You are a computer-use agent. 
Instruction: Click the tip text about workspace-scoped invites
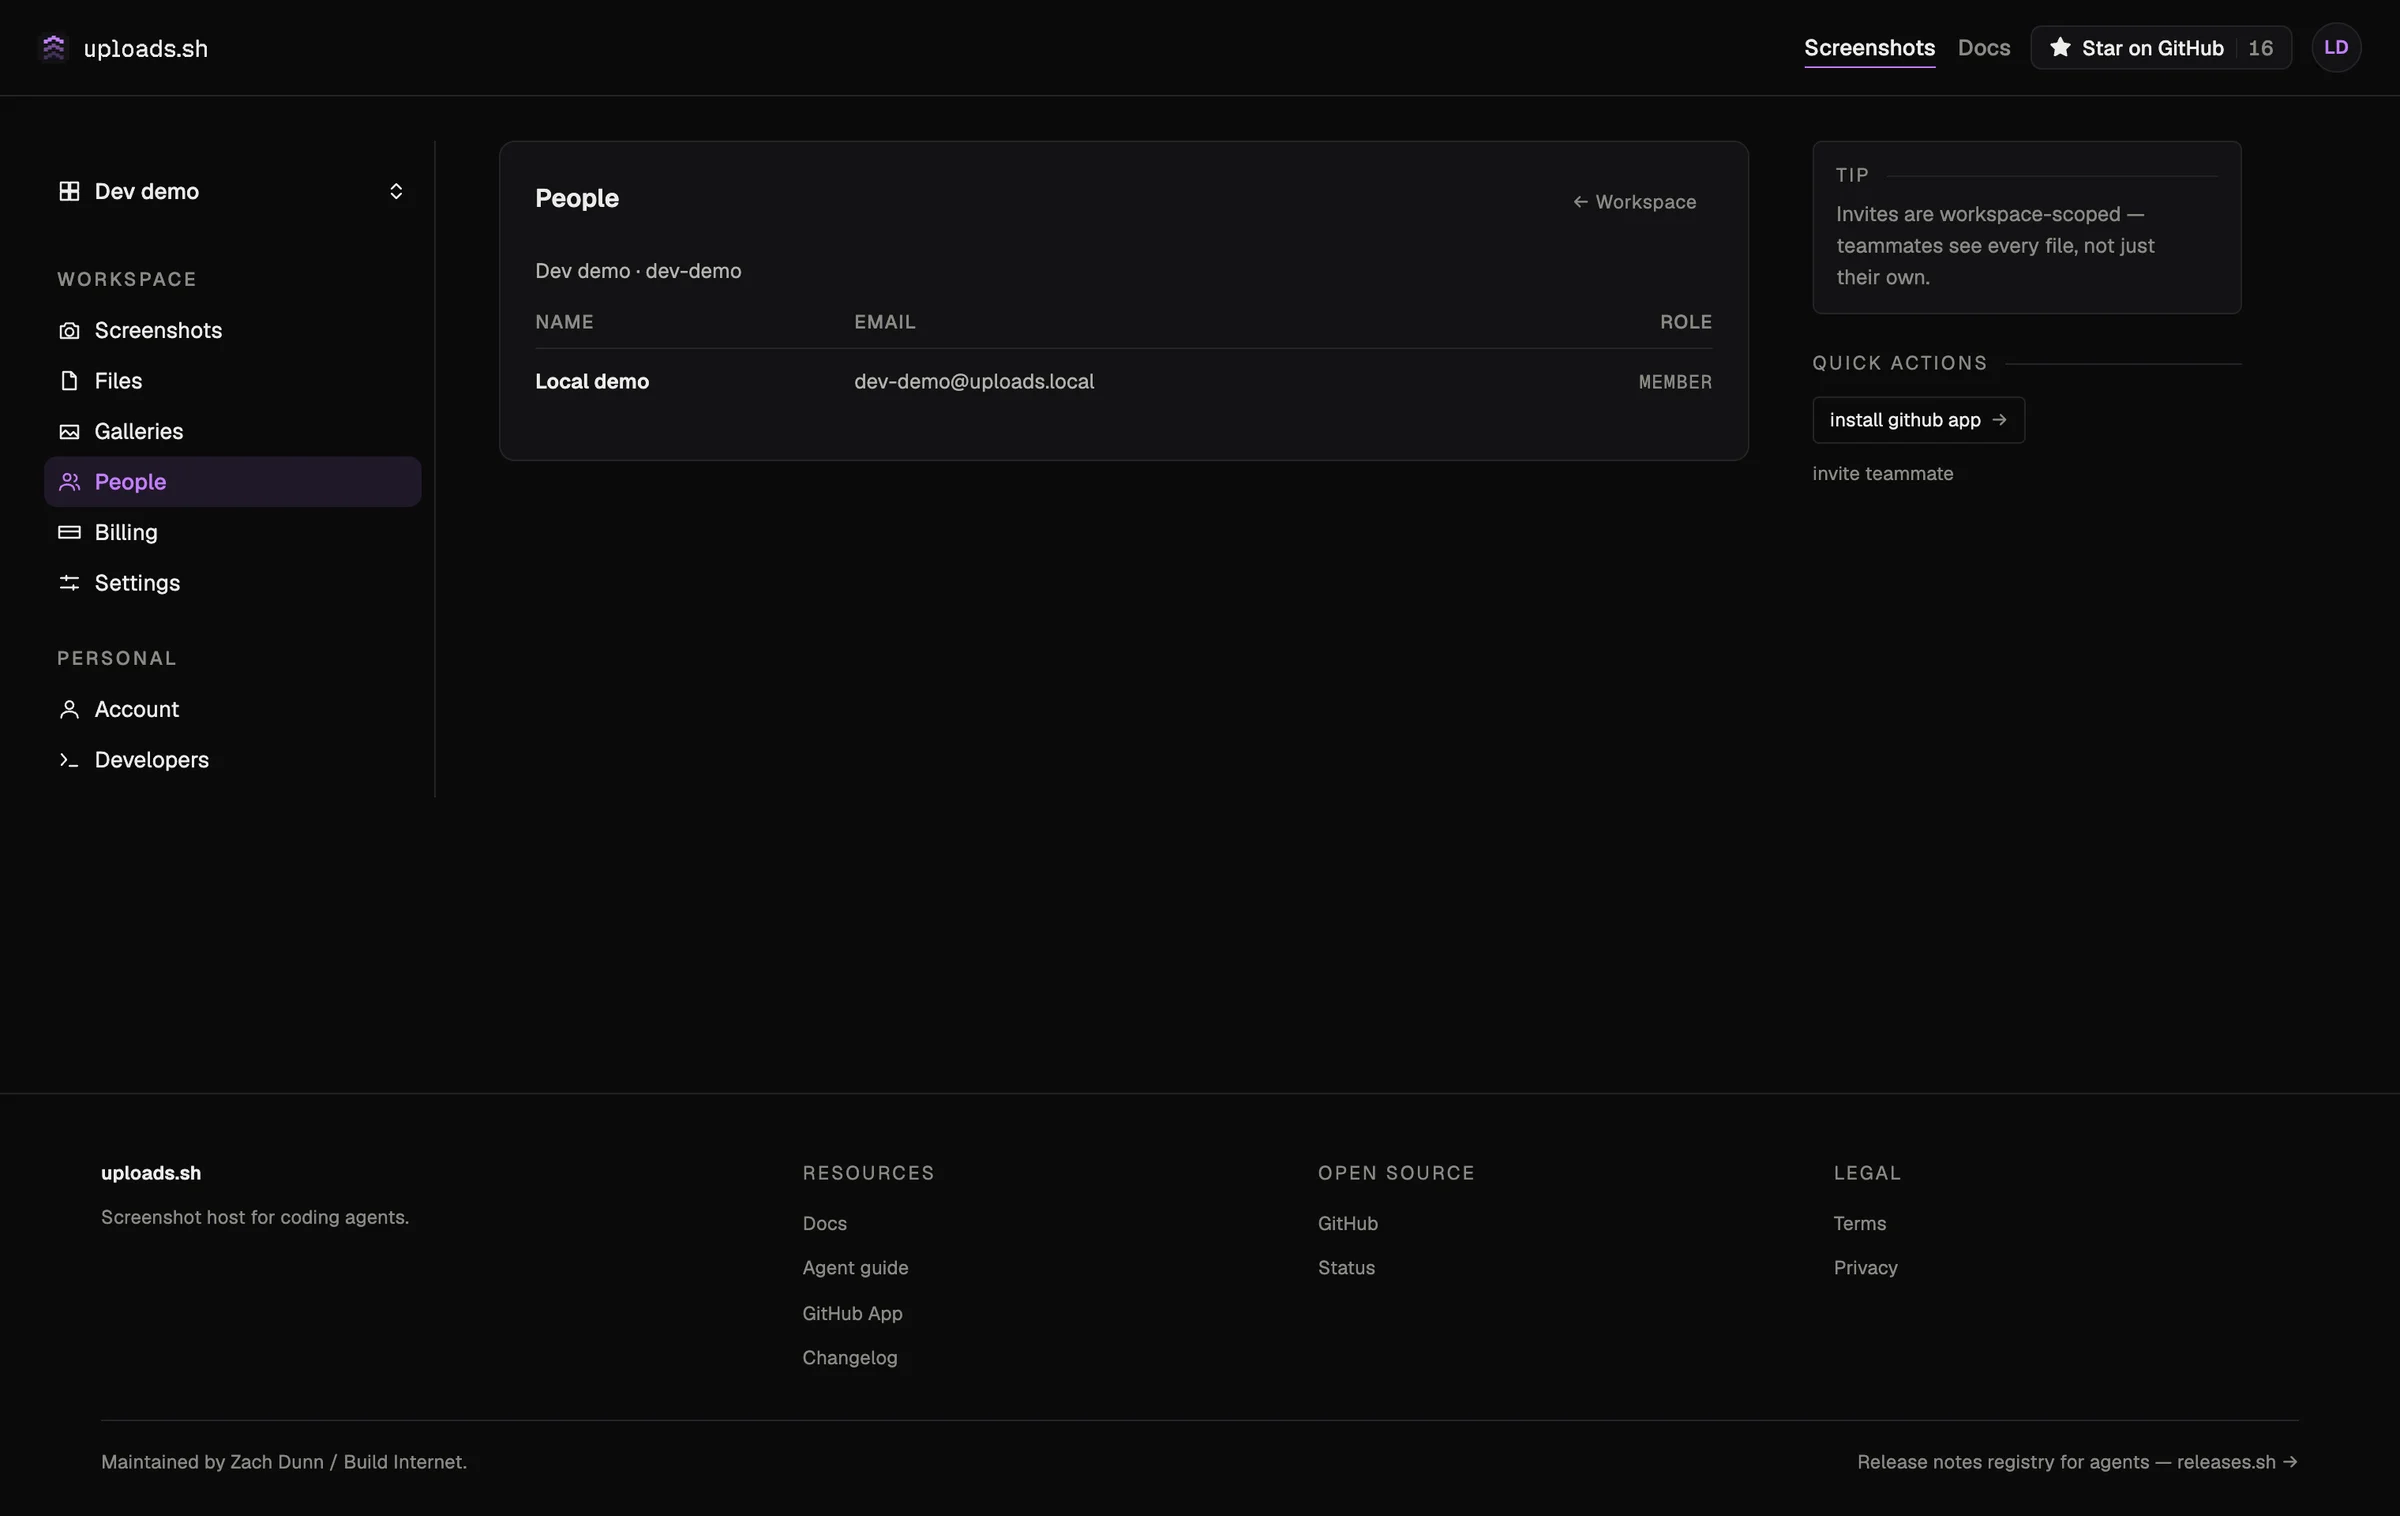[1995, 245]
